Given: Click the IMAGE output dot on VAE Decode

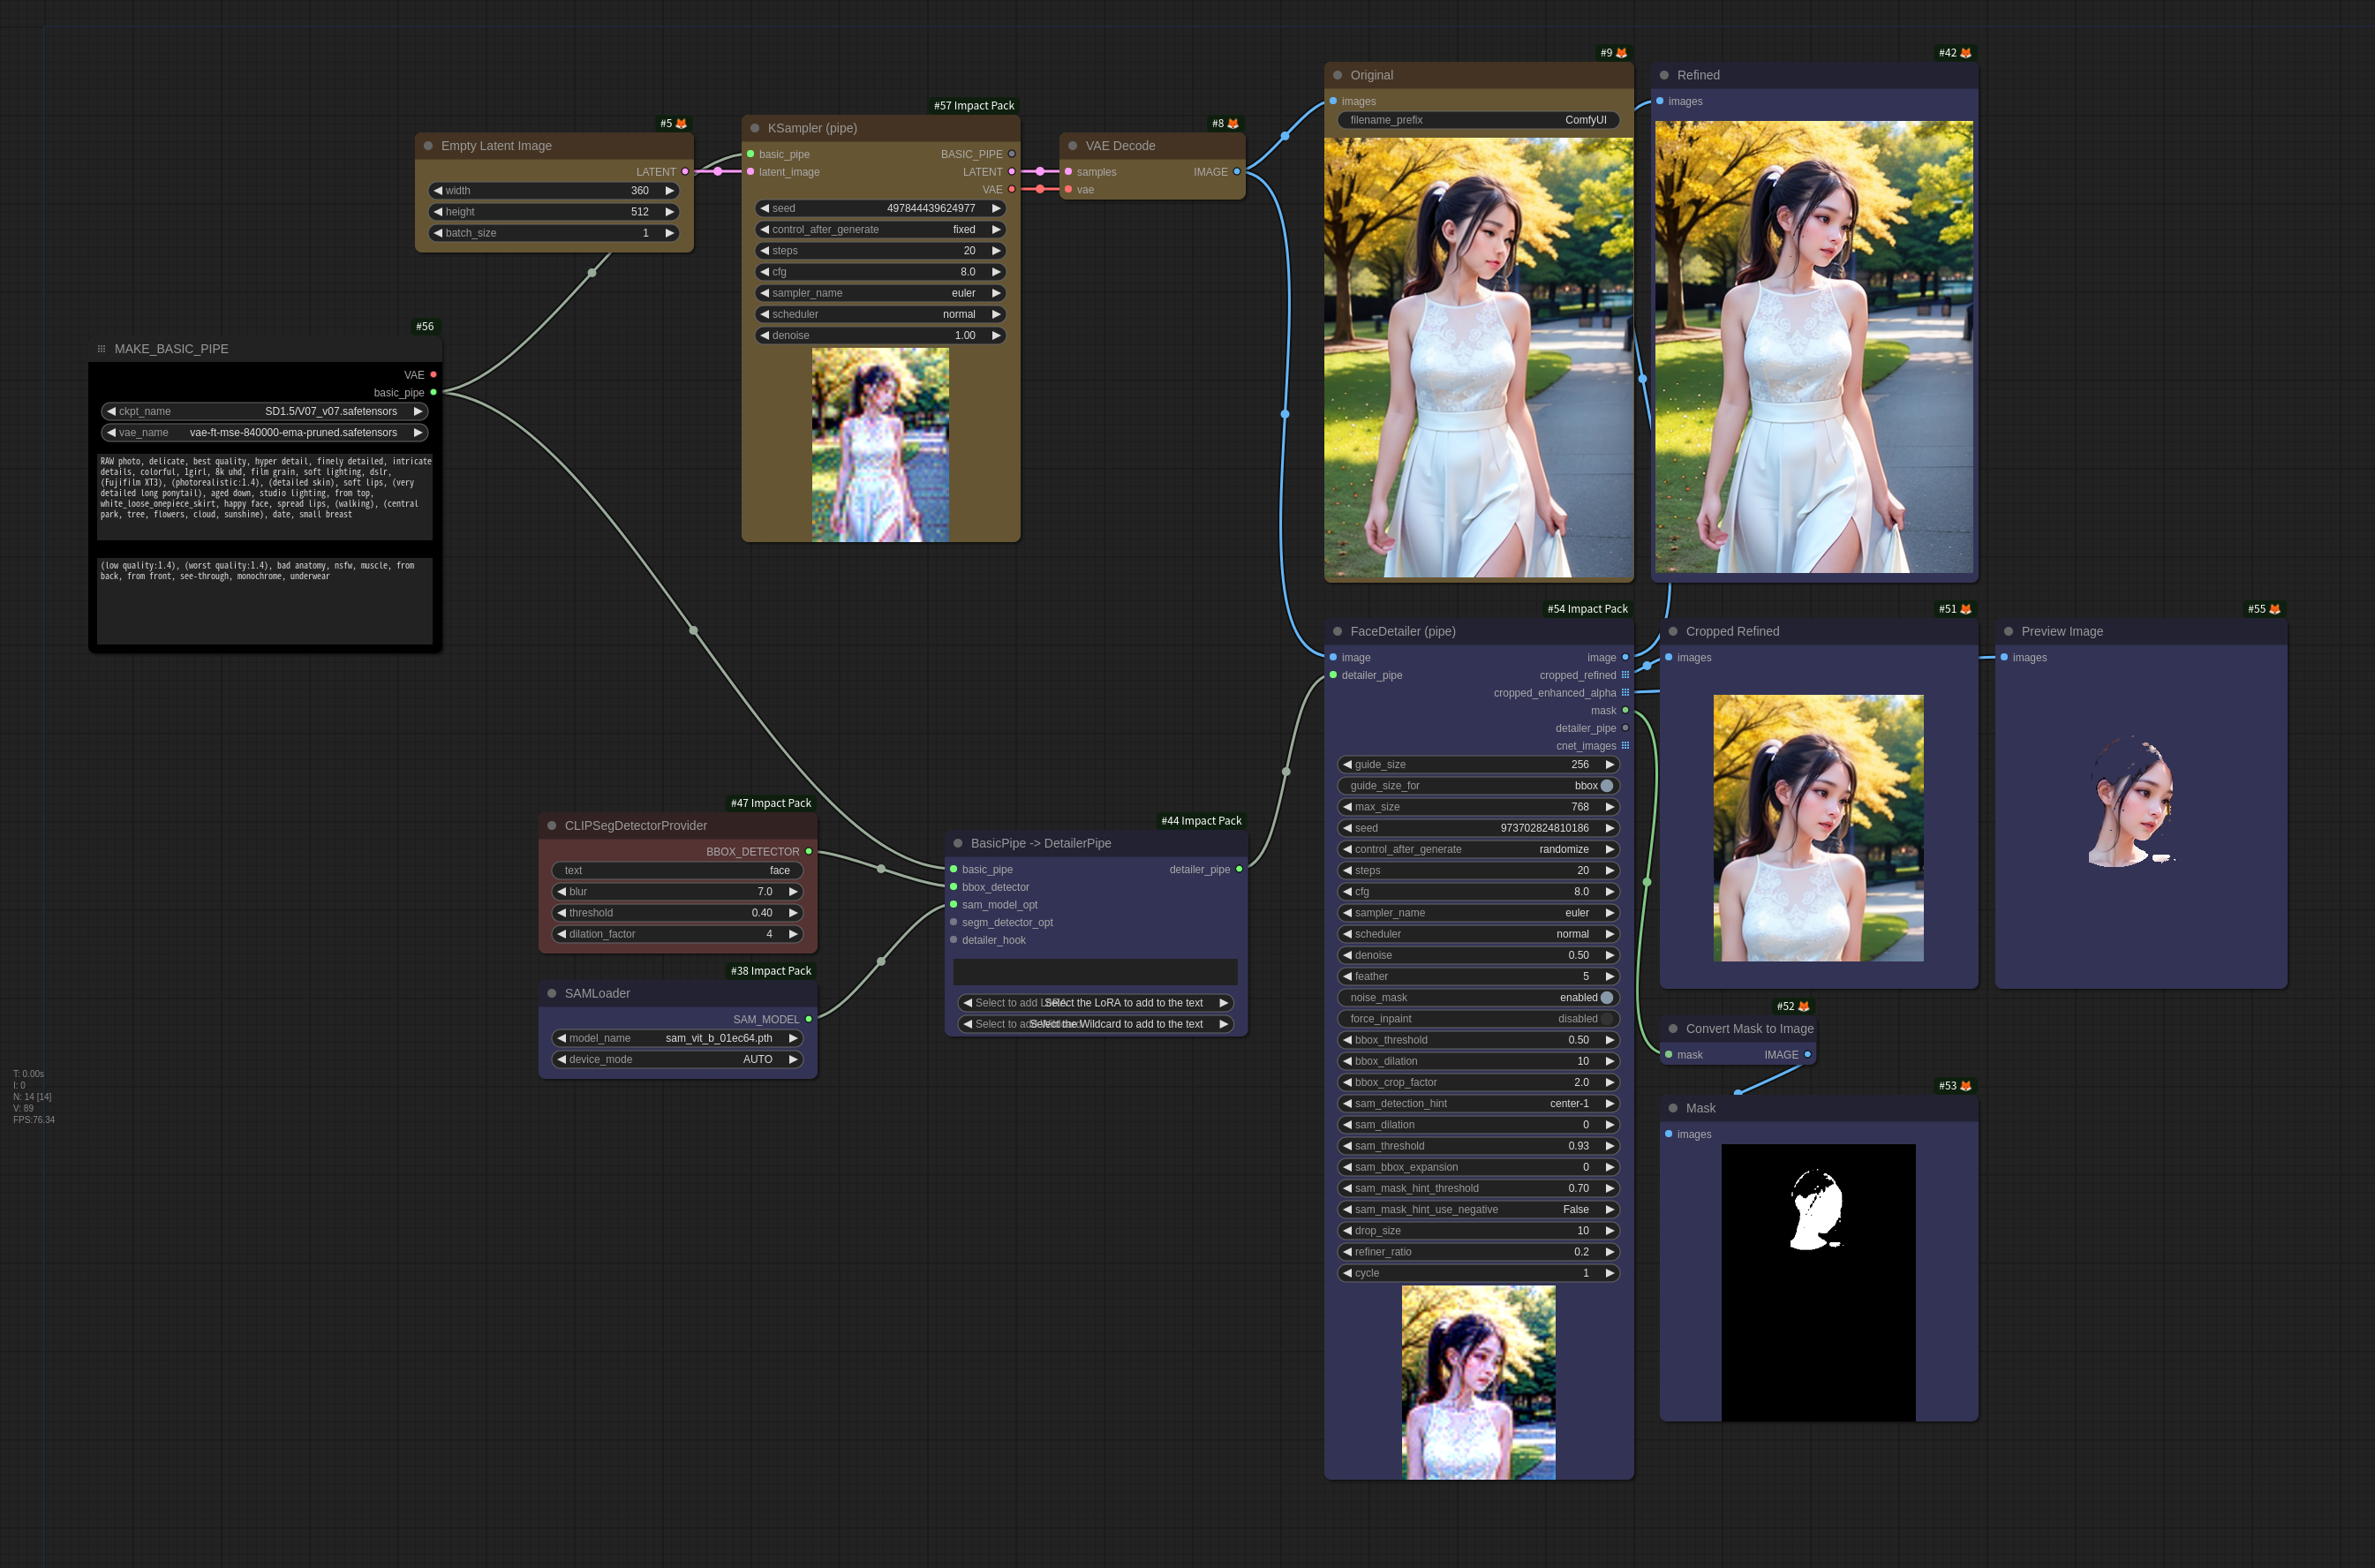Looking at the screenshot, I should (1237, 172).
